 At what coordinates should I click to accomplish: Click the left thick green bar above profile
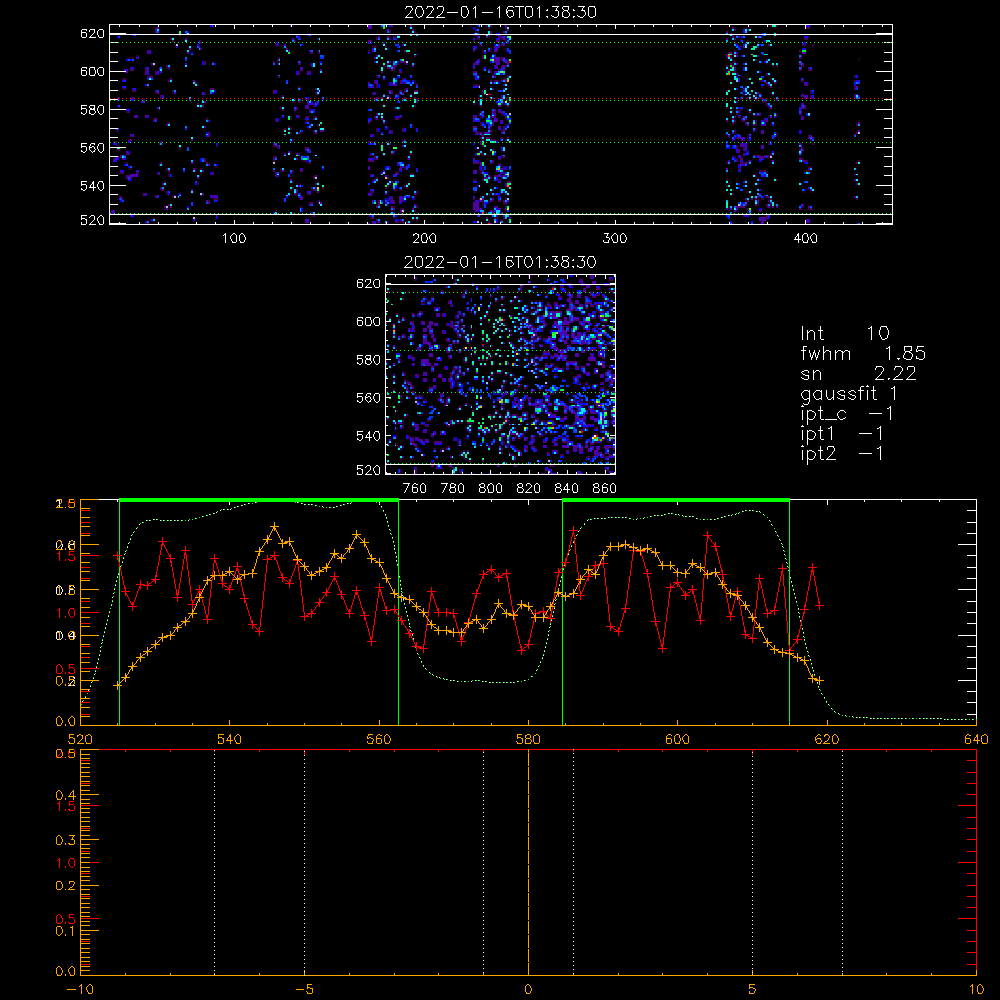coord(259,501)
